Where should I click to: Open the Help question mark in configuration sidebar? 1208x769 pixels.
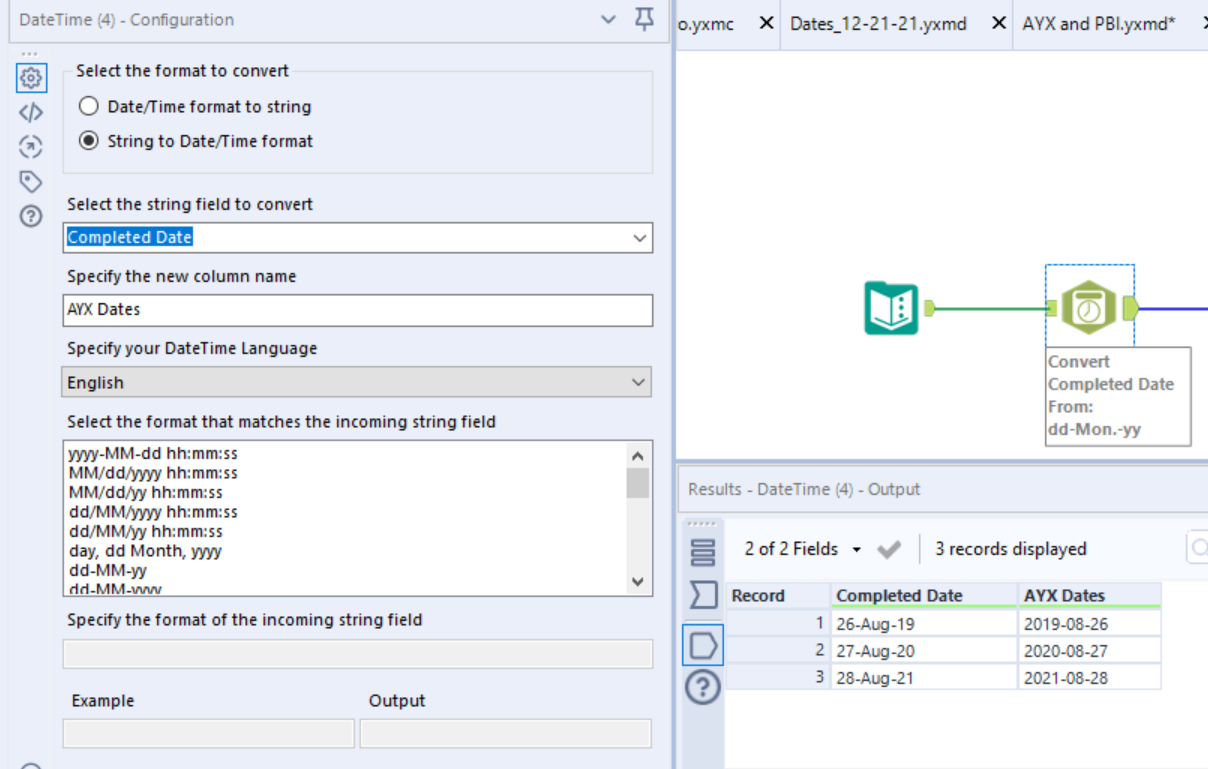(x=31, y=215)
